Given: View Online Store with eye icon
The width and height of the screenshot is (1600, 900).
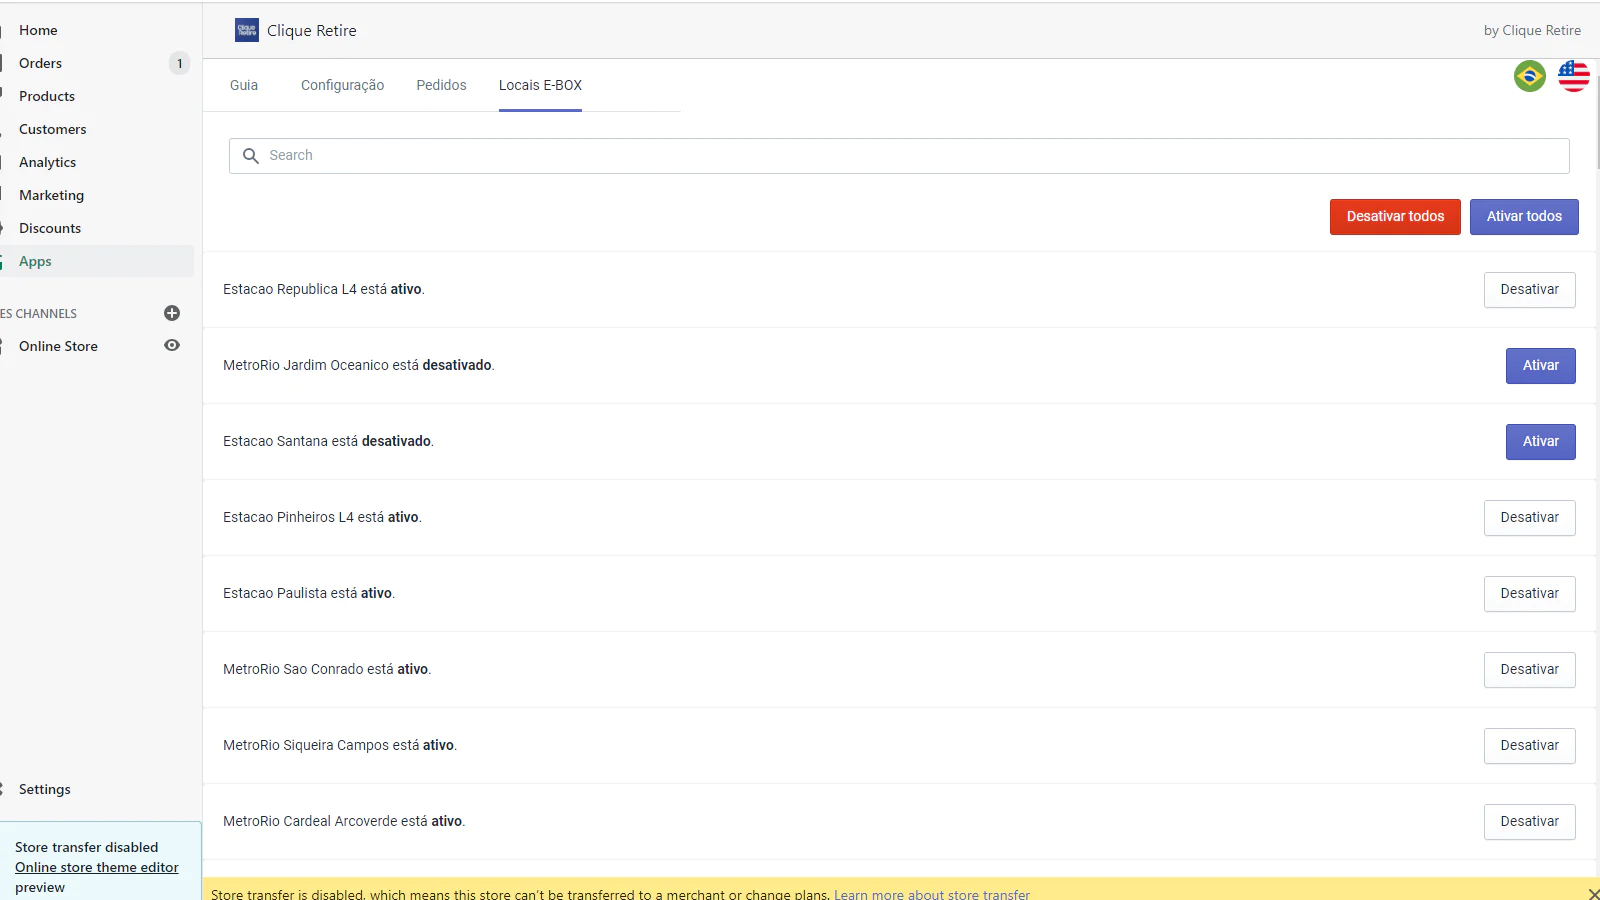Looking at the screenshot, I should [172, 346].
